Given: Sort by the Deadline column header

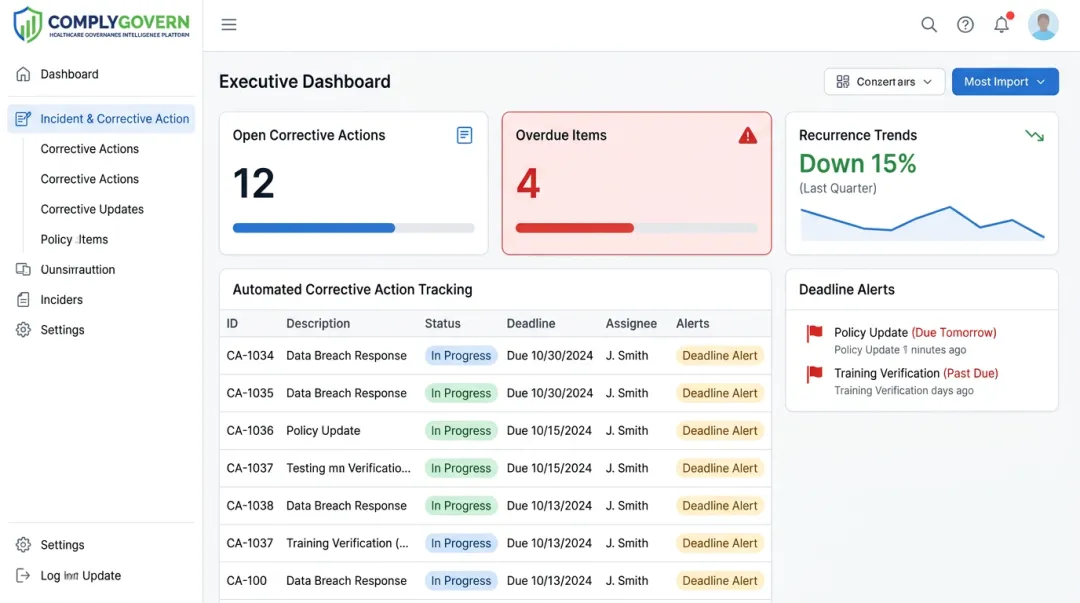Looking at the screenshot, I should [x=531, y=324].
